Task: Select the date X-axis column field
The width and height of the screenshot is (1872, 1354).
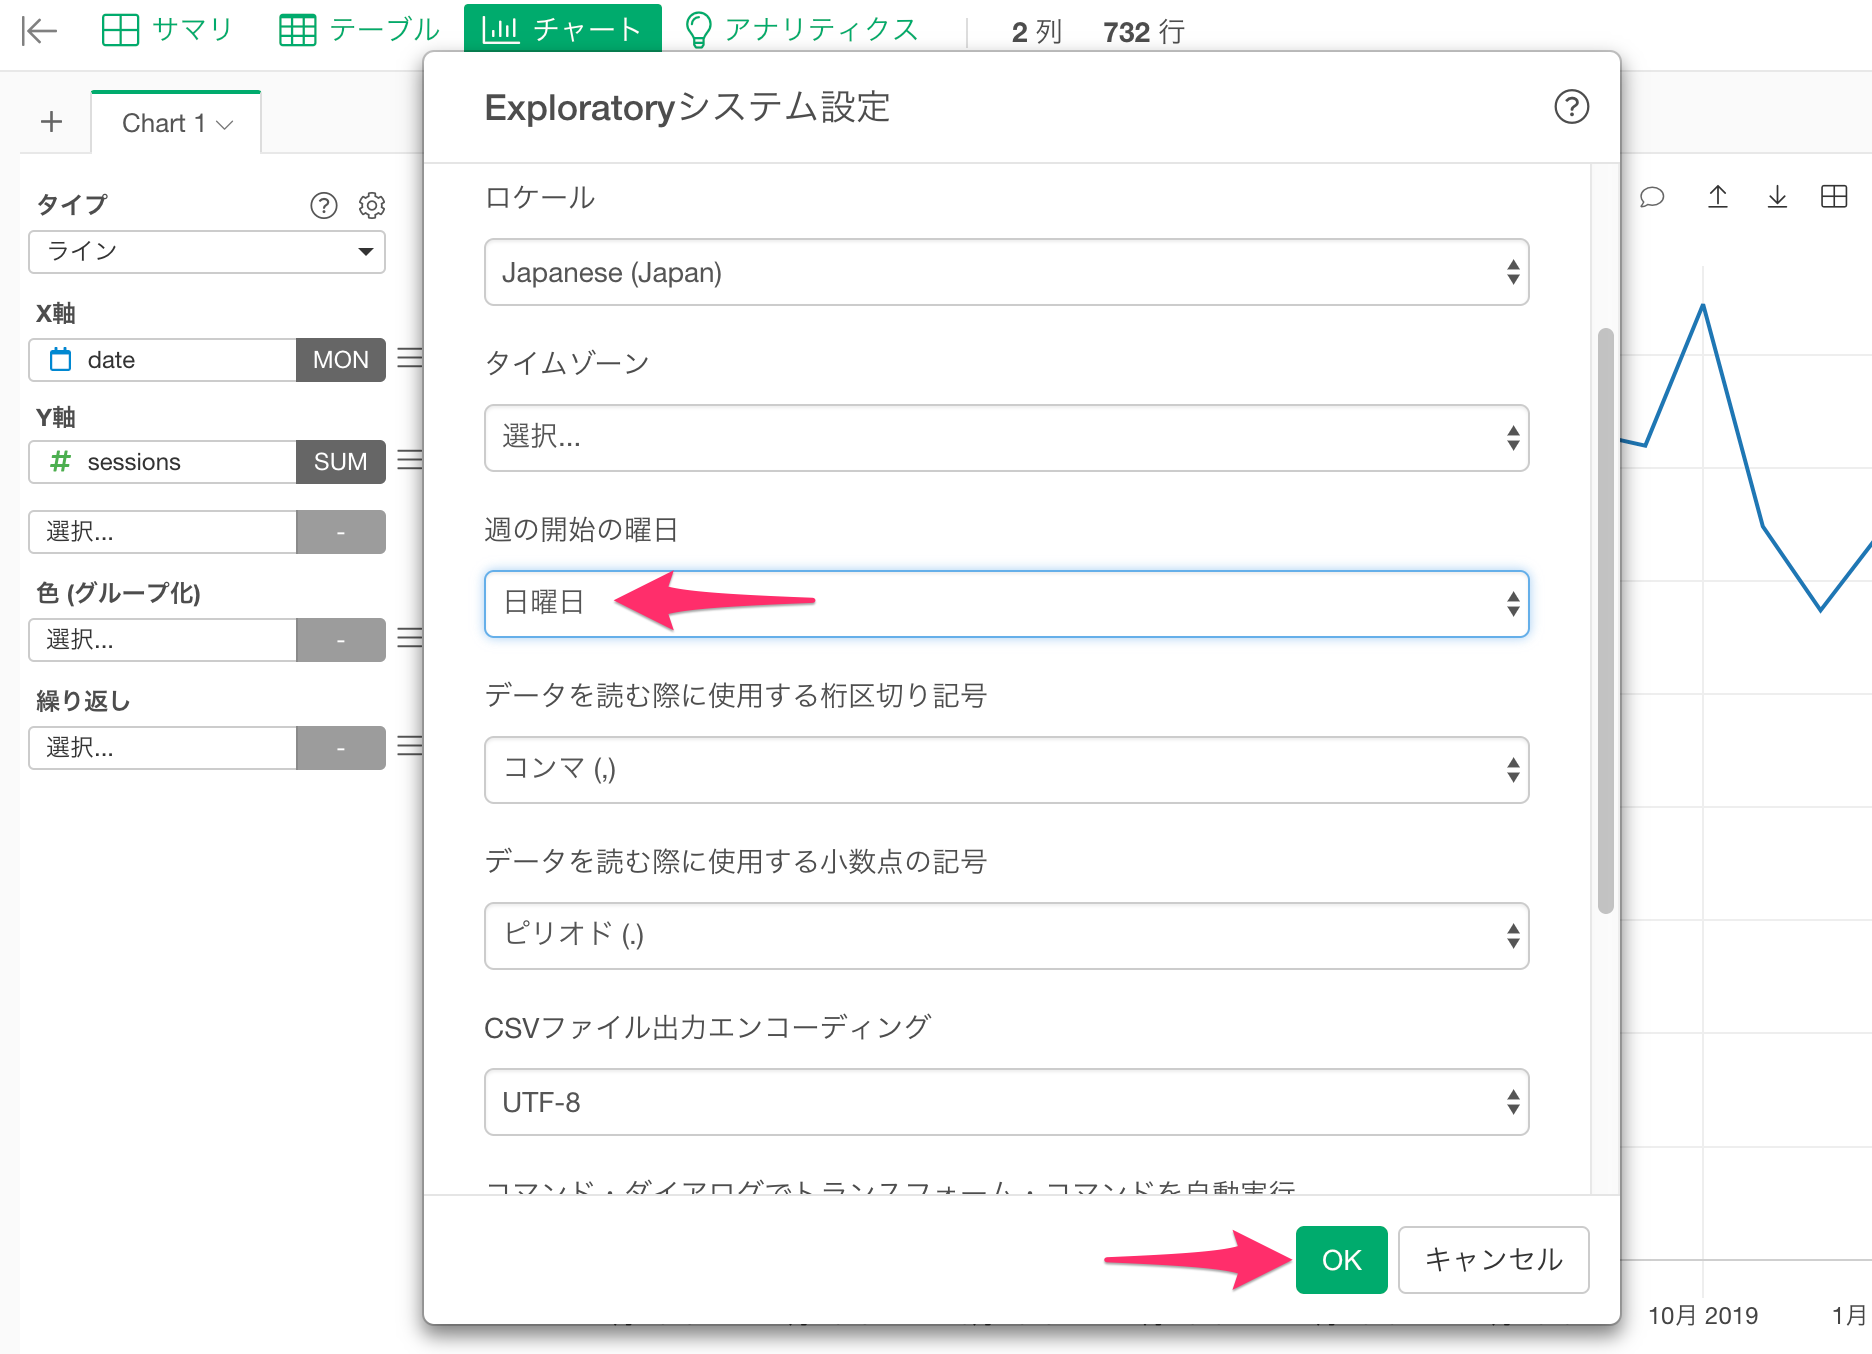Action: coord(163,360)
